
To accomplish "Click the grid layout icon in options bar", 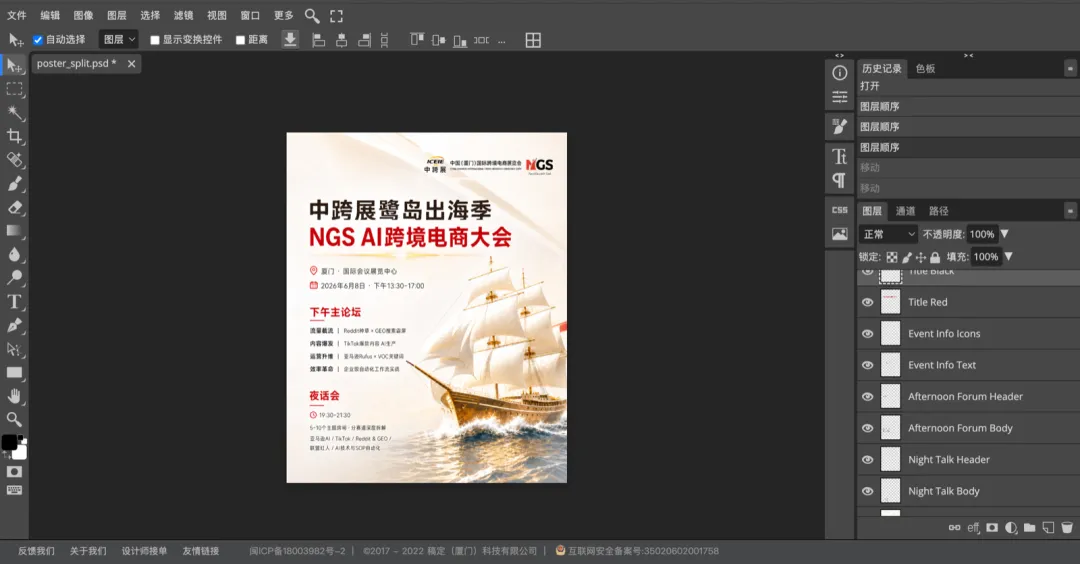I will [533, 40].
